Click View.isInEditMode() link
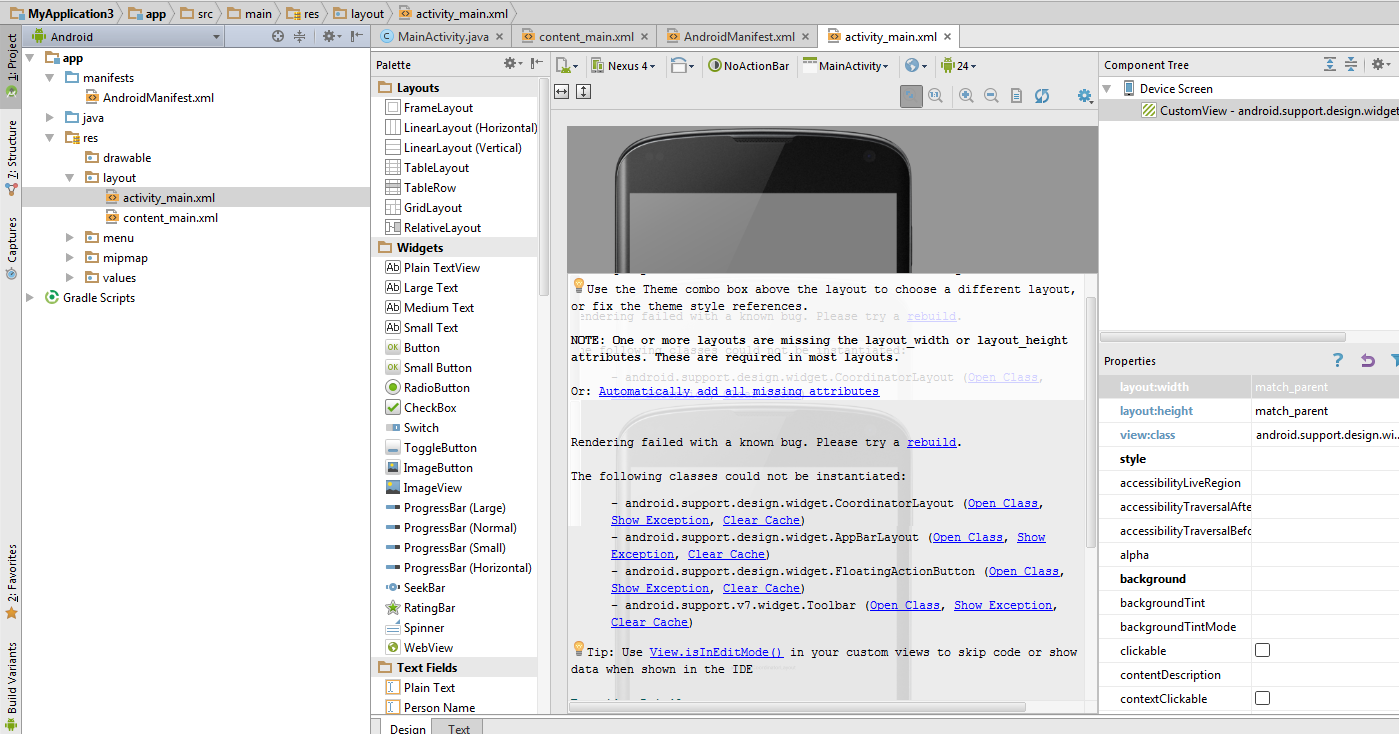The width and height of the screenshot is (1399, 734). (716, 652)
